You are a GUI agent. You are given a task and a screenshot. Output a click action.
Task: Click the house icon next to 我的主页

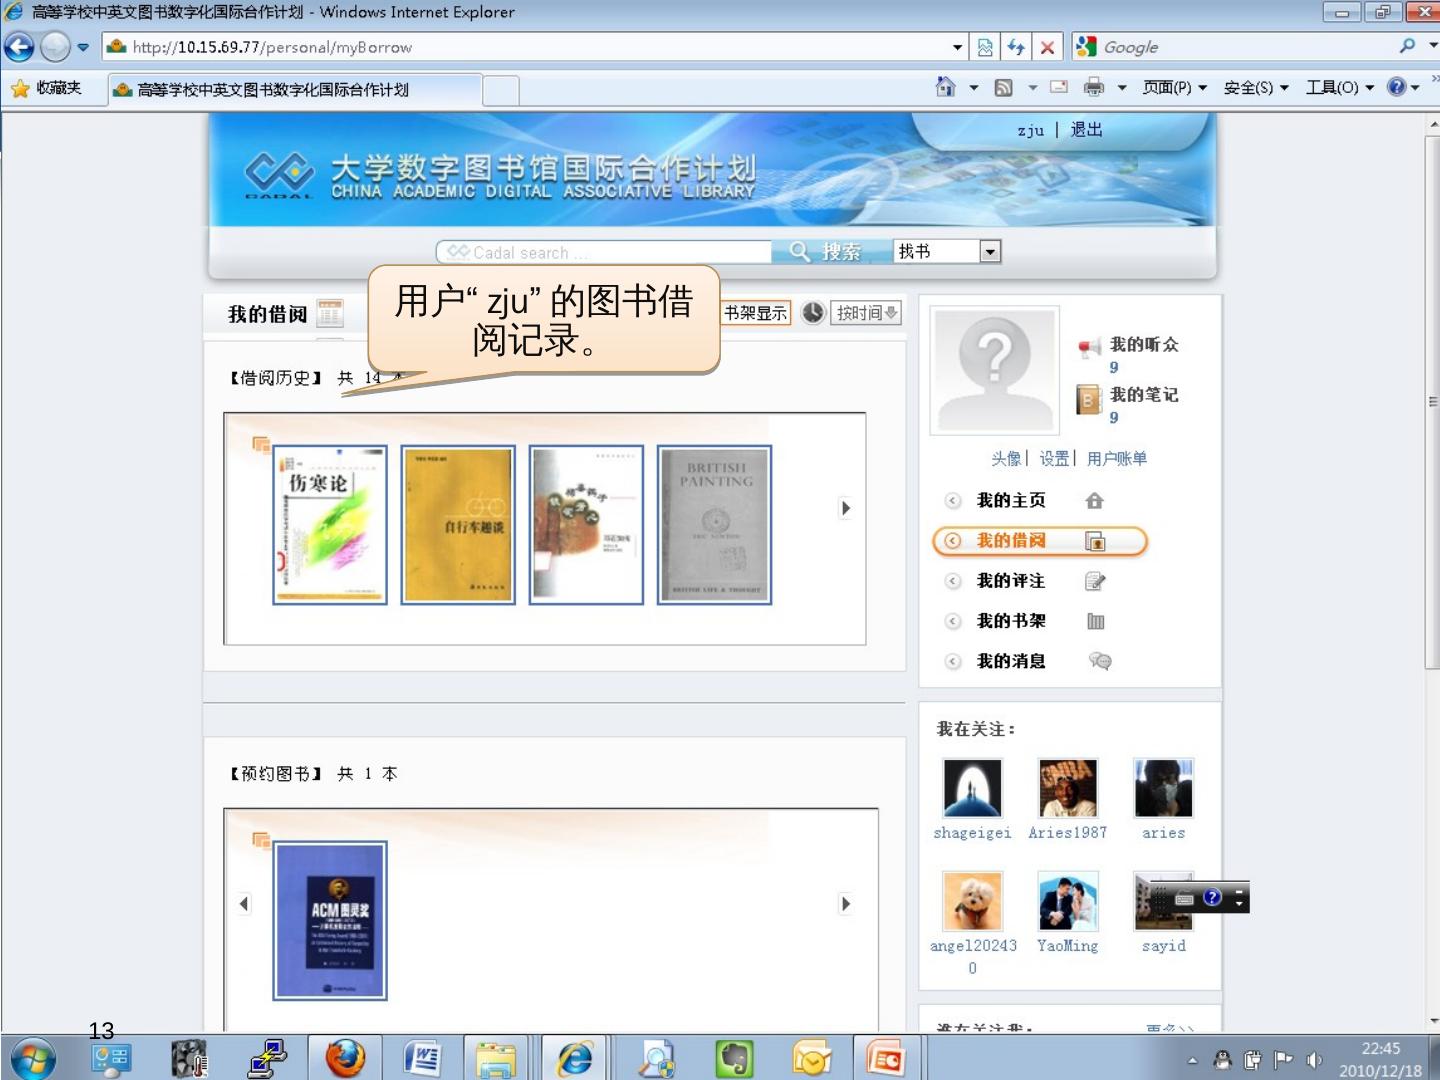tap(1095, 501)
